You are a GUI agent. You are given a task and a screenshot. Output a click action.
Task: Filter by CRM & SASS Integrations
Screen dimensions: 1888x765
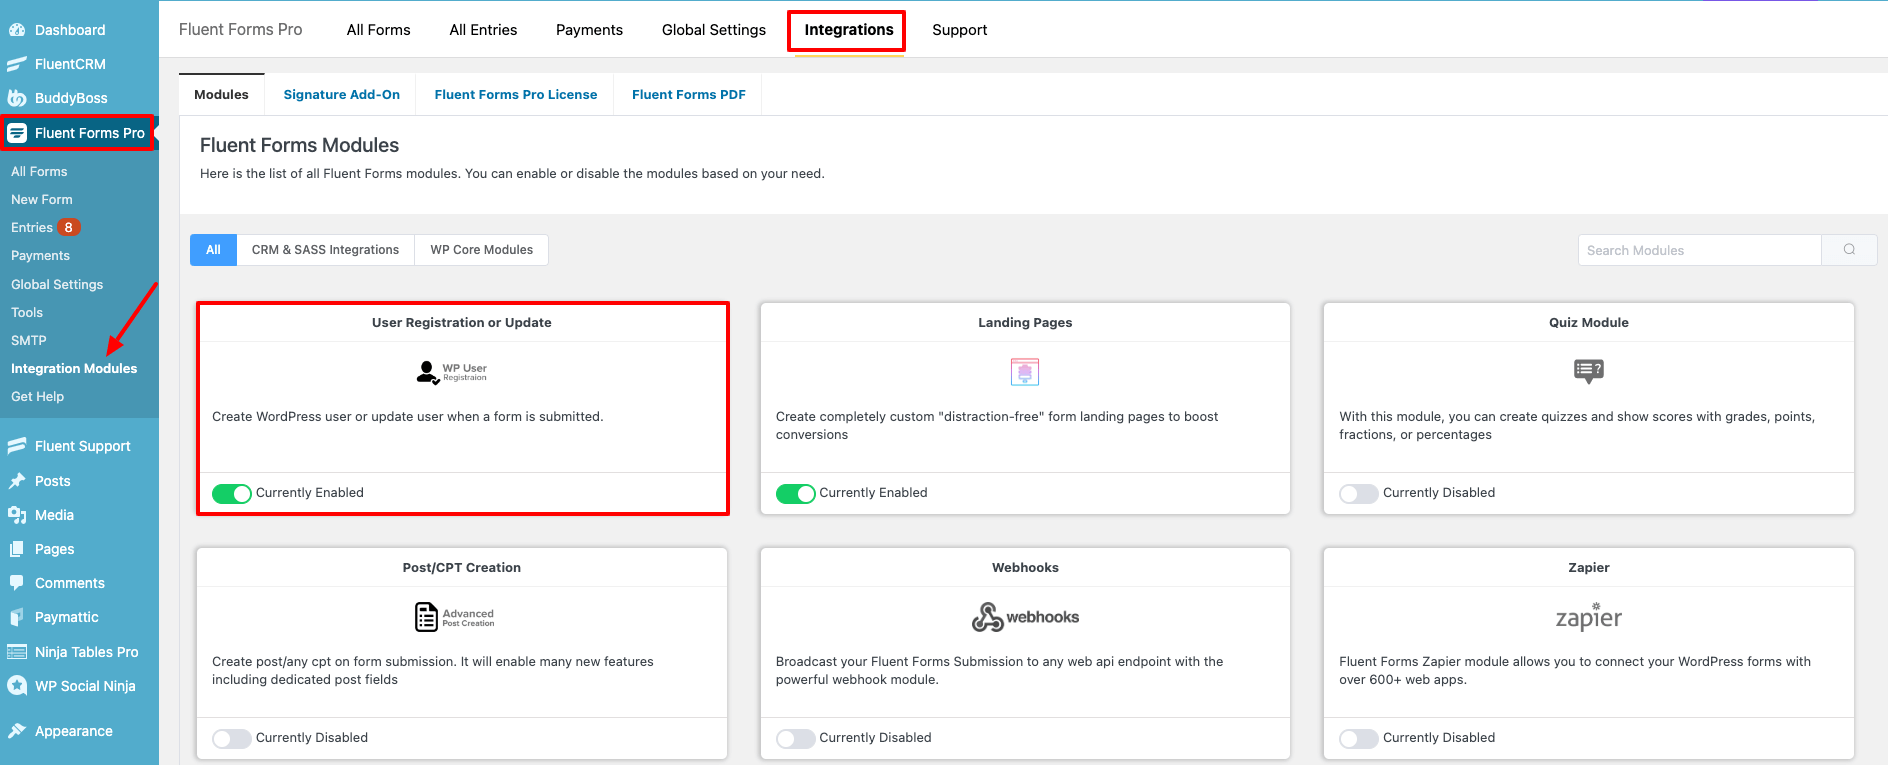(325, 250)
